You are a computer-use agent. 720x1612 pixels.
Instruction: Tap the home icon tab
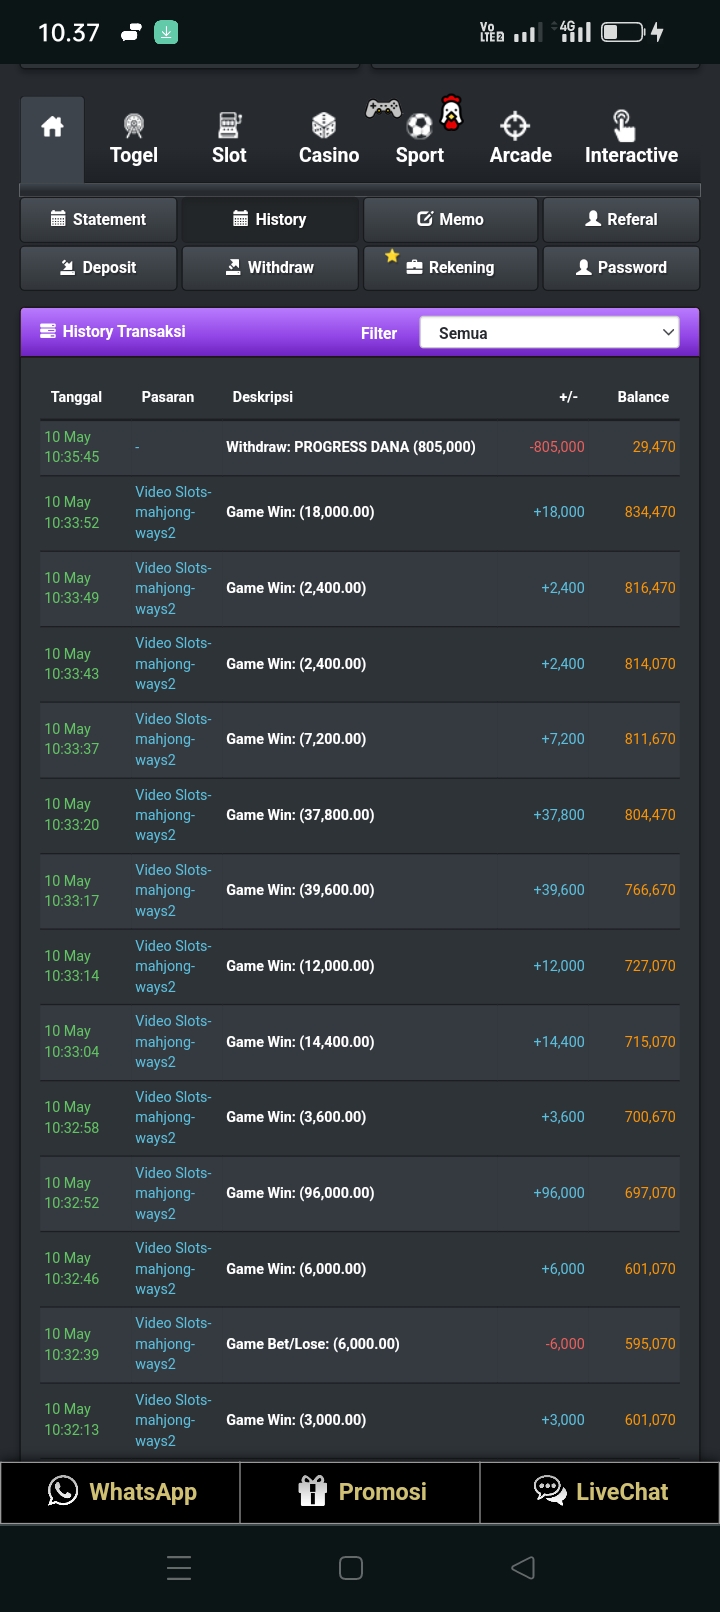click(x=52, y=128)
